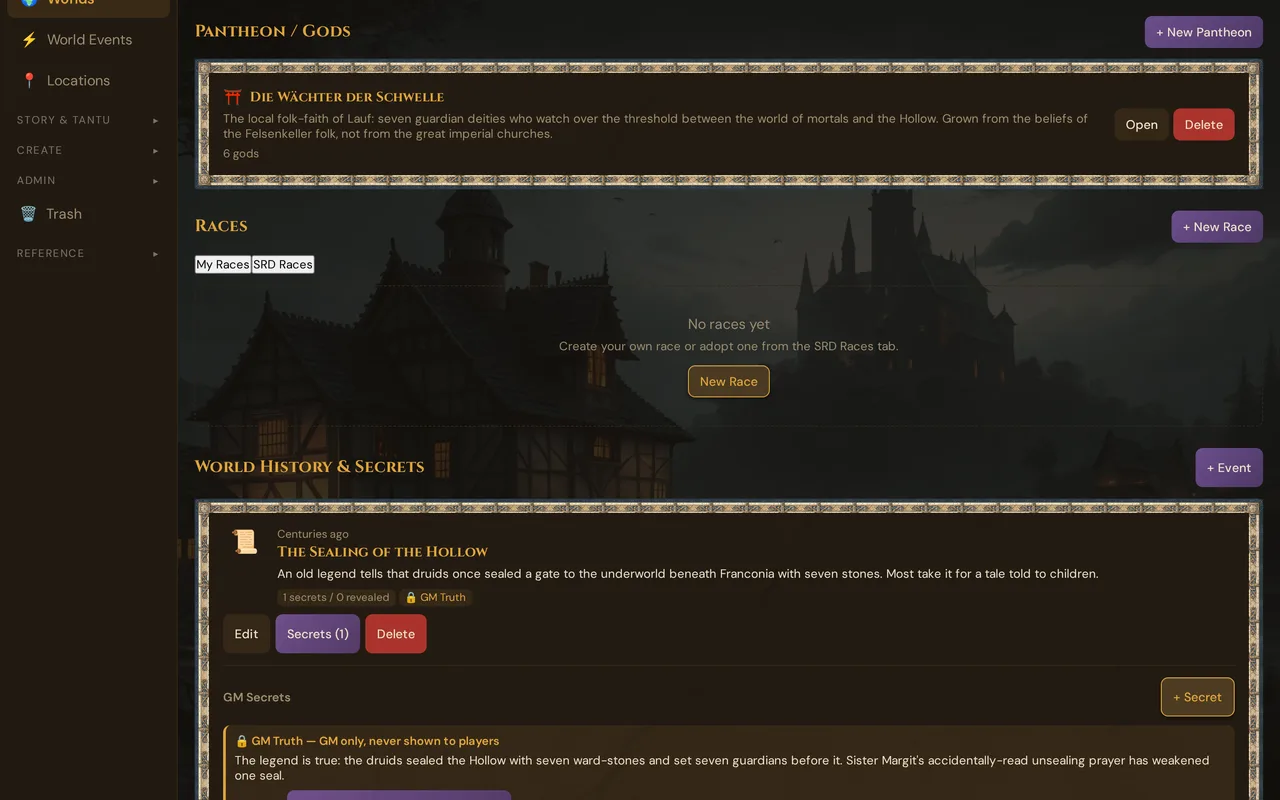The height and width of the screenshot is (800, 1280).
Task: Click the '6 gods' count text
Action: tap(241, 154)
